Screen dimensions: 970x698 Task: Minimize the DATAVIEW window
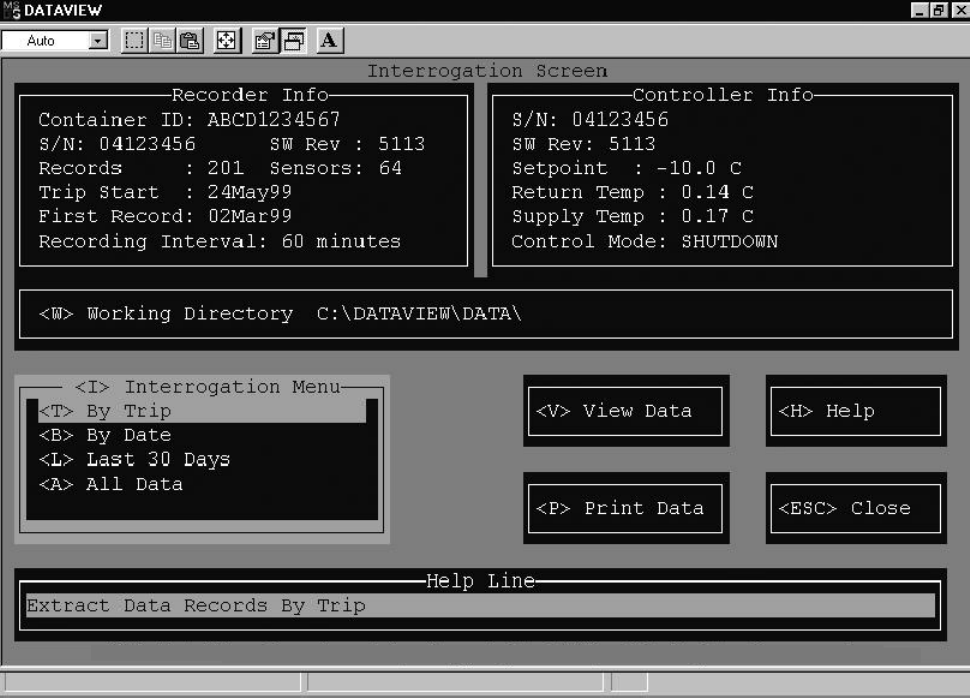pyautogui.click(x=920, y=10)
